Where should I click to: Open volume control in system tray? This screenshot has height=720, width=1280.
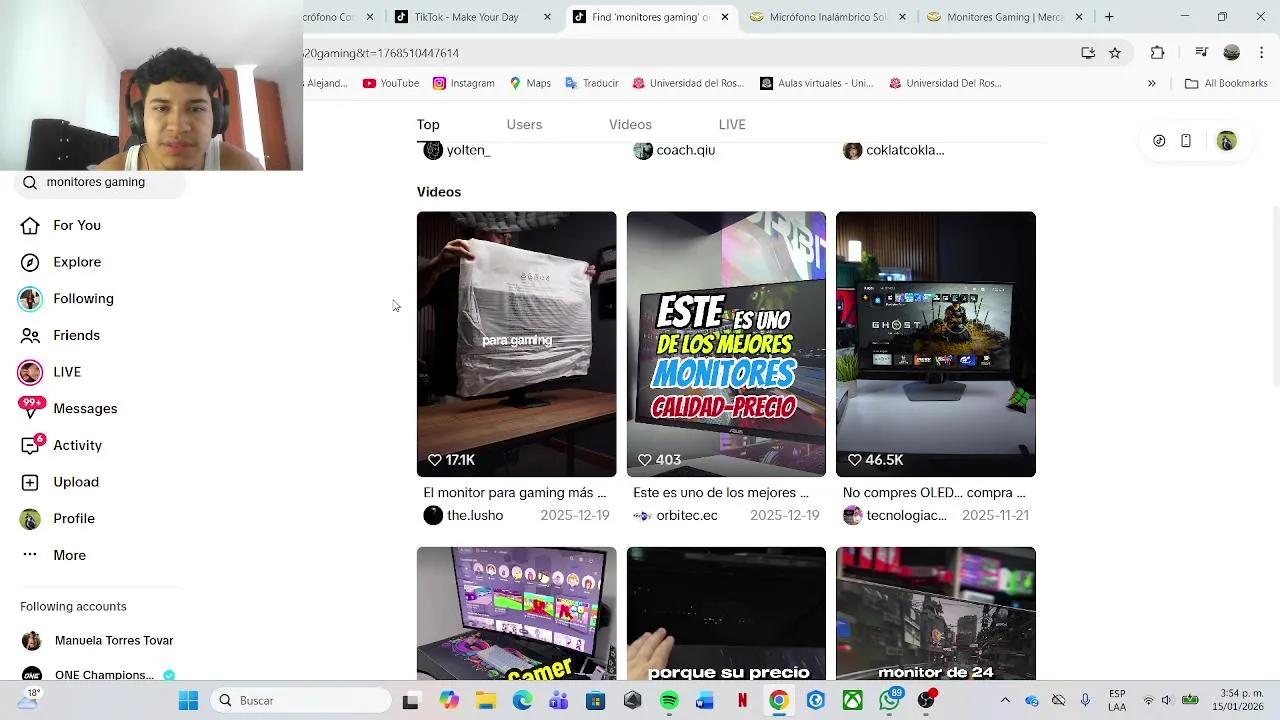click(1166, 701)
